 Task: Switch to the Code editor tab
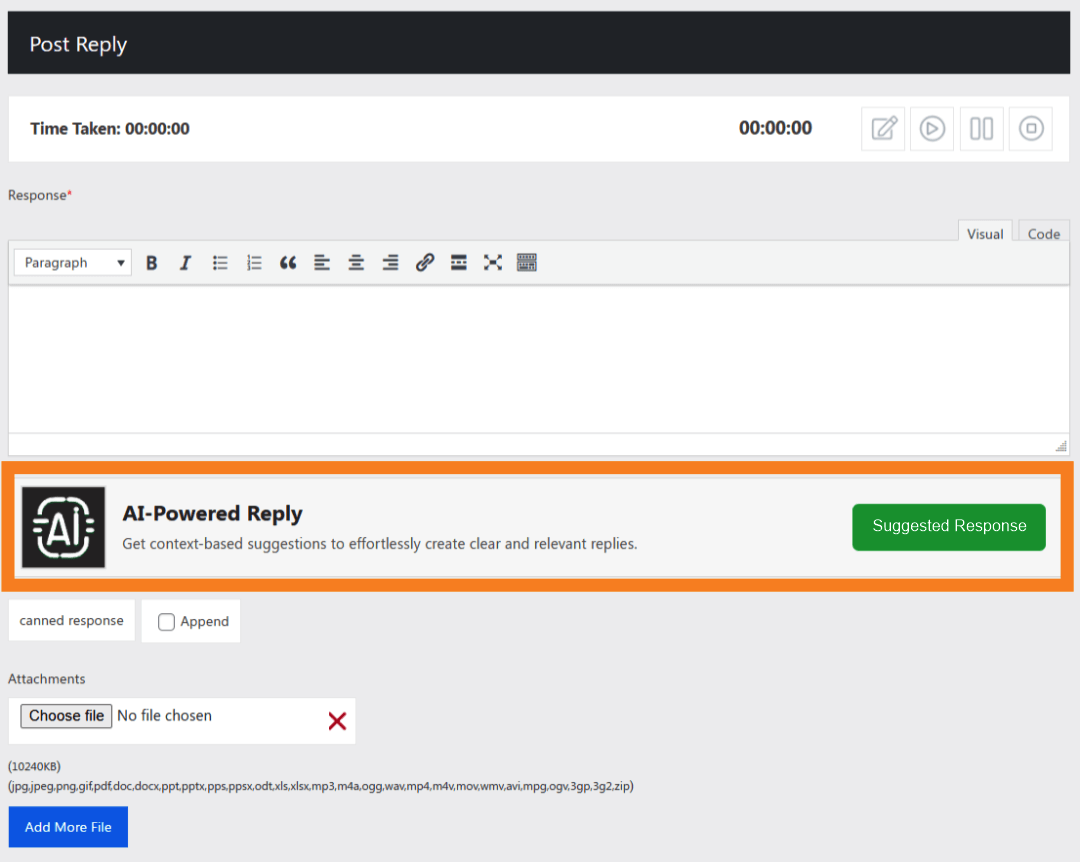[x=1043, y=234]
